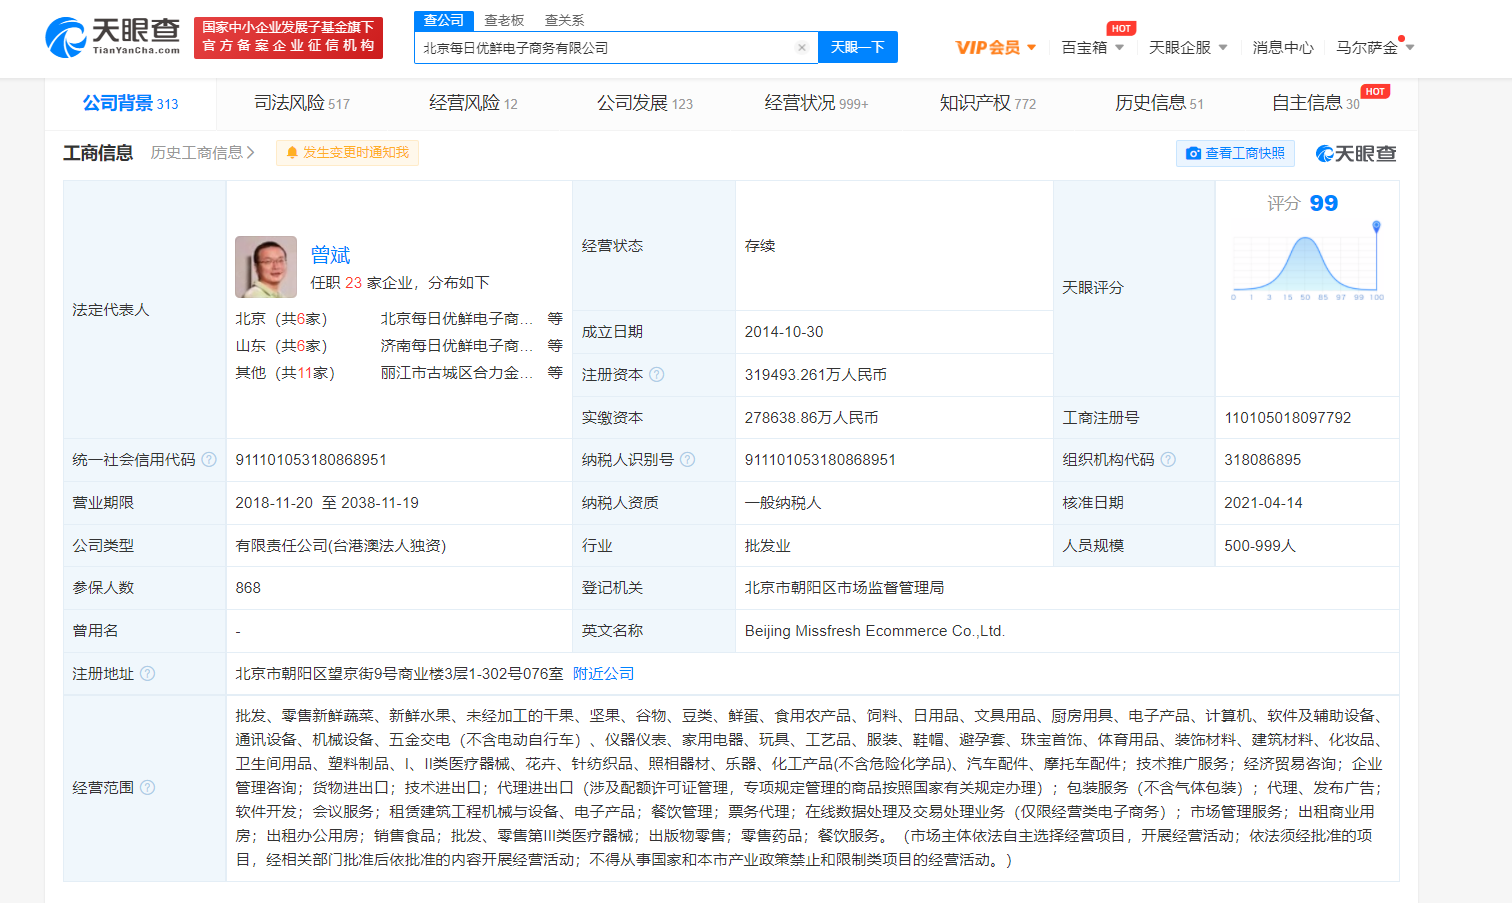Click the TianYanCha logo
Screen dimensions: 1512x903
pyautogui.click(x=112, y=37)
